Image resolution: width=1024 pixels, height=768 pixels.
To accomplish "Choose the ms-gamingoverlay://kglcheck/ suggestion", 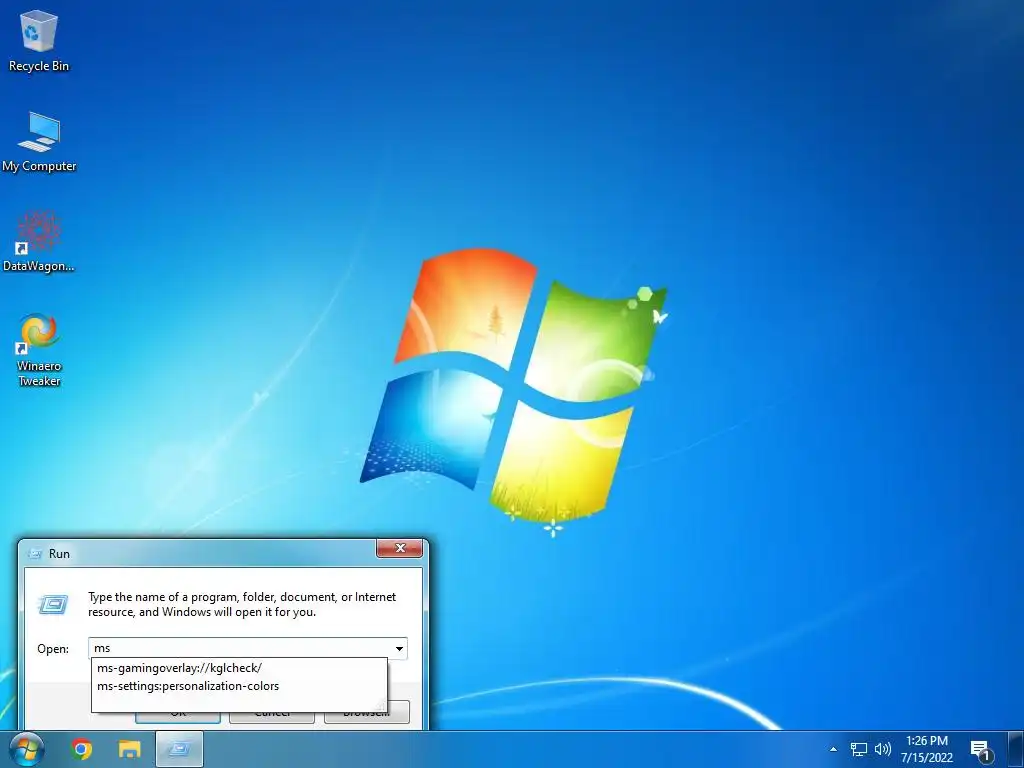I will [239, 667].
